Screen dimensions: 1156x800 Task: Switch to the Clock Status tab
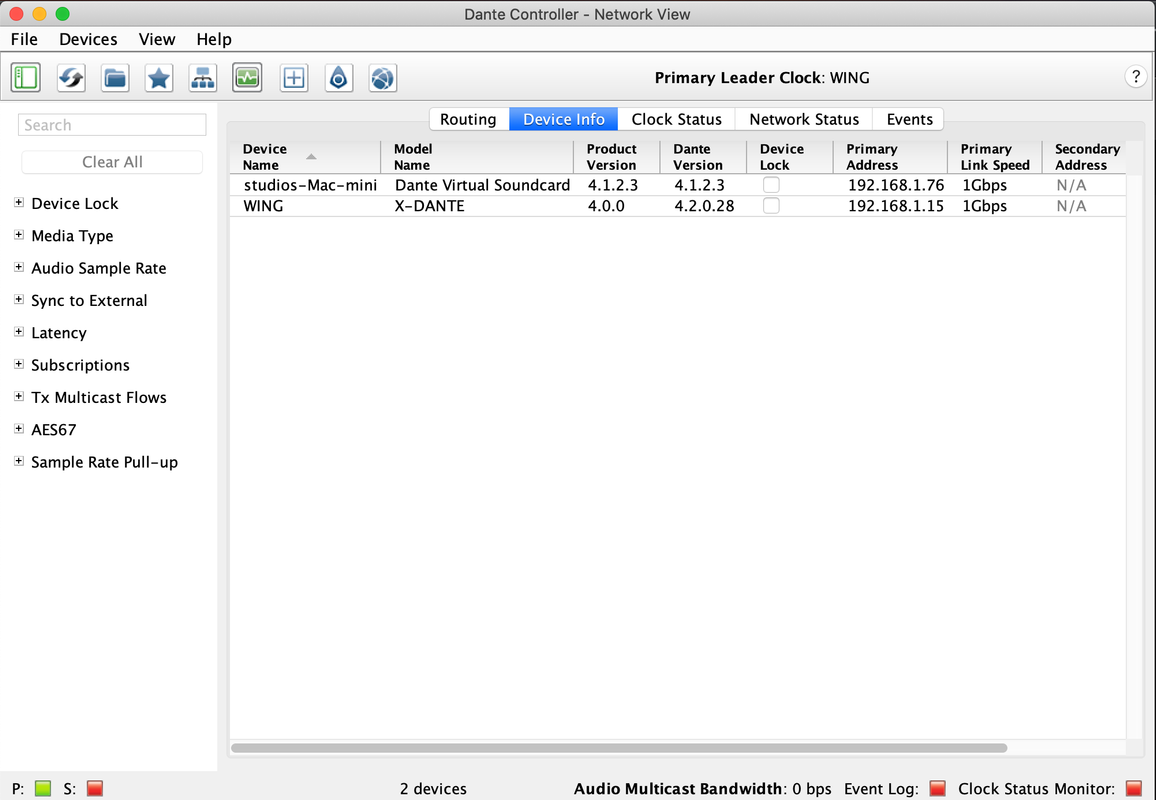(676, 119)
